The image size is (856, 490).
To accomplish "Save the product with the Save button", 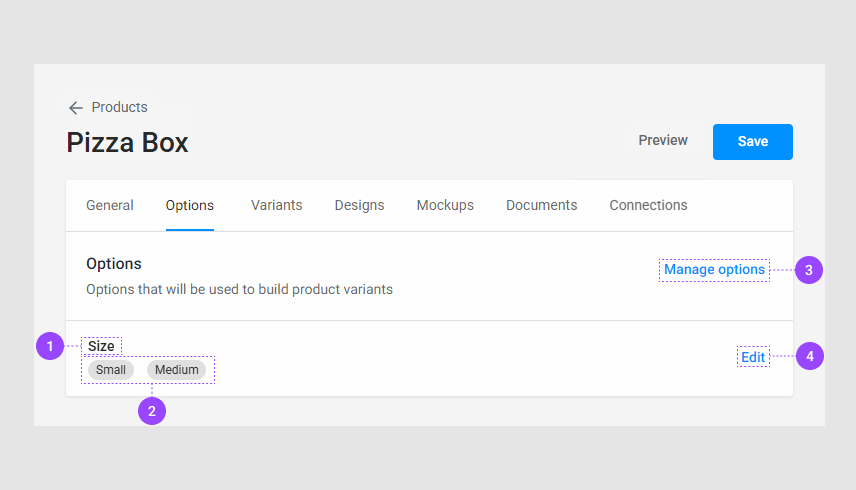I will (752, 142).
